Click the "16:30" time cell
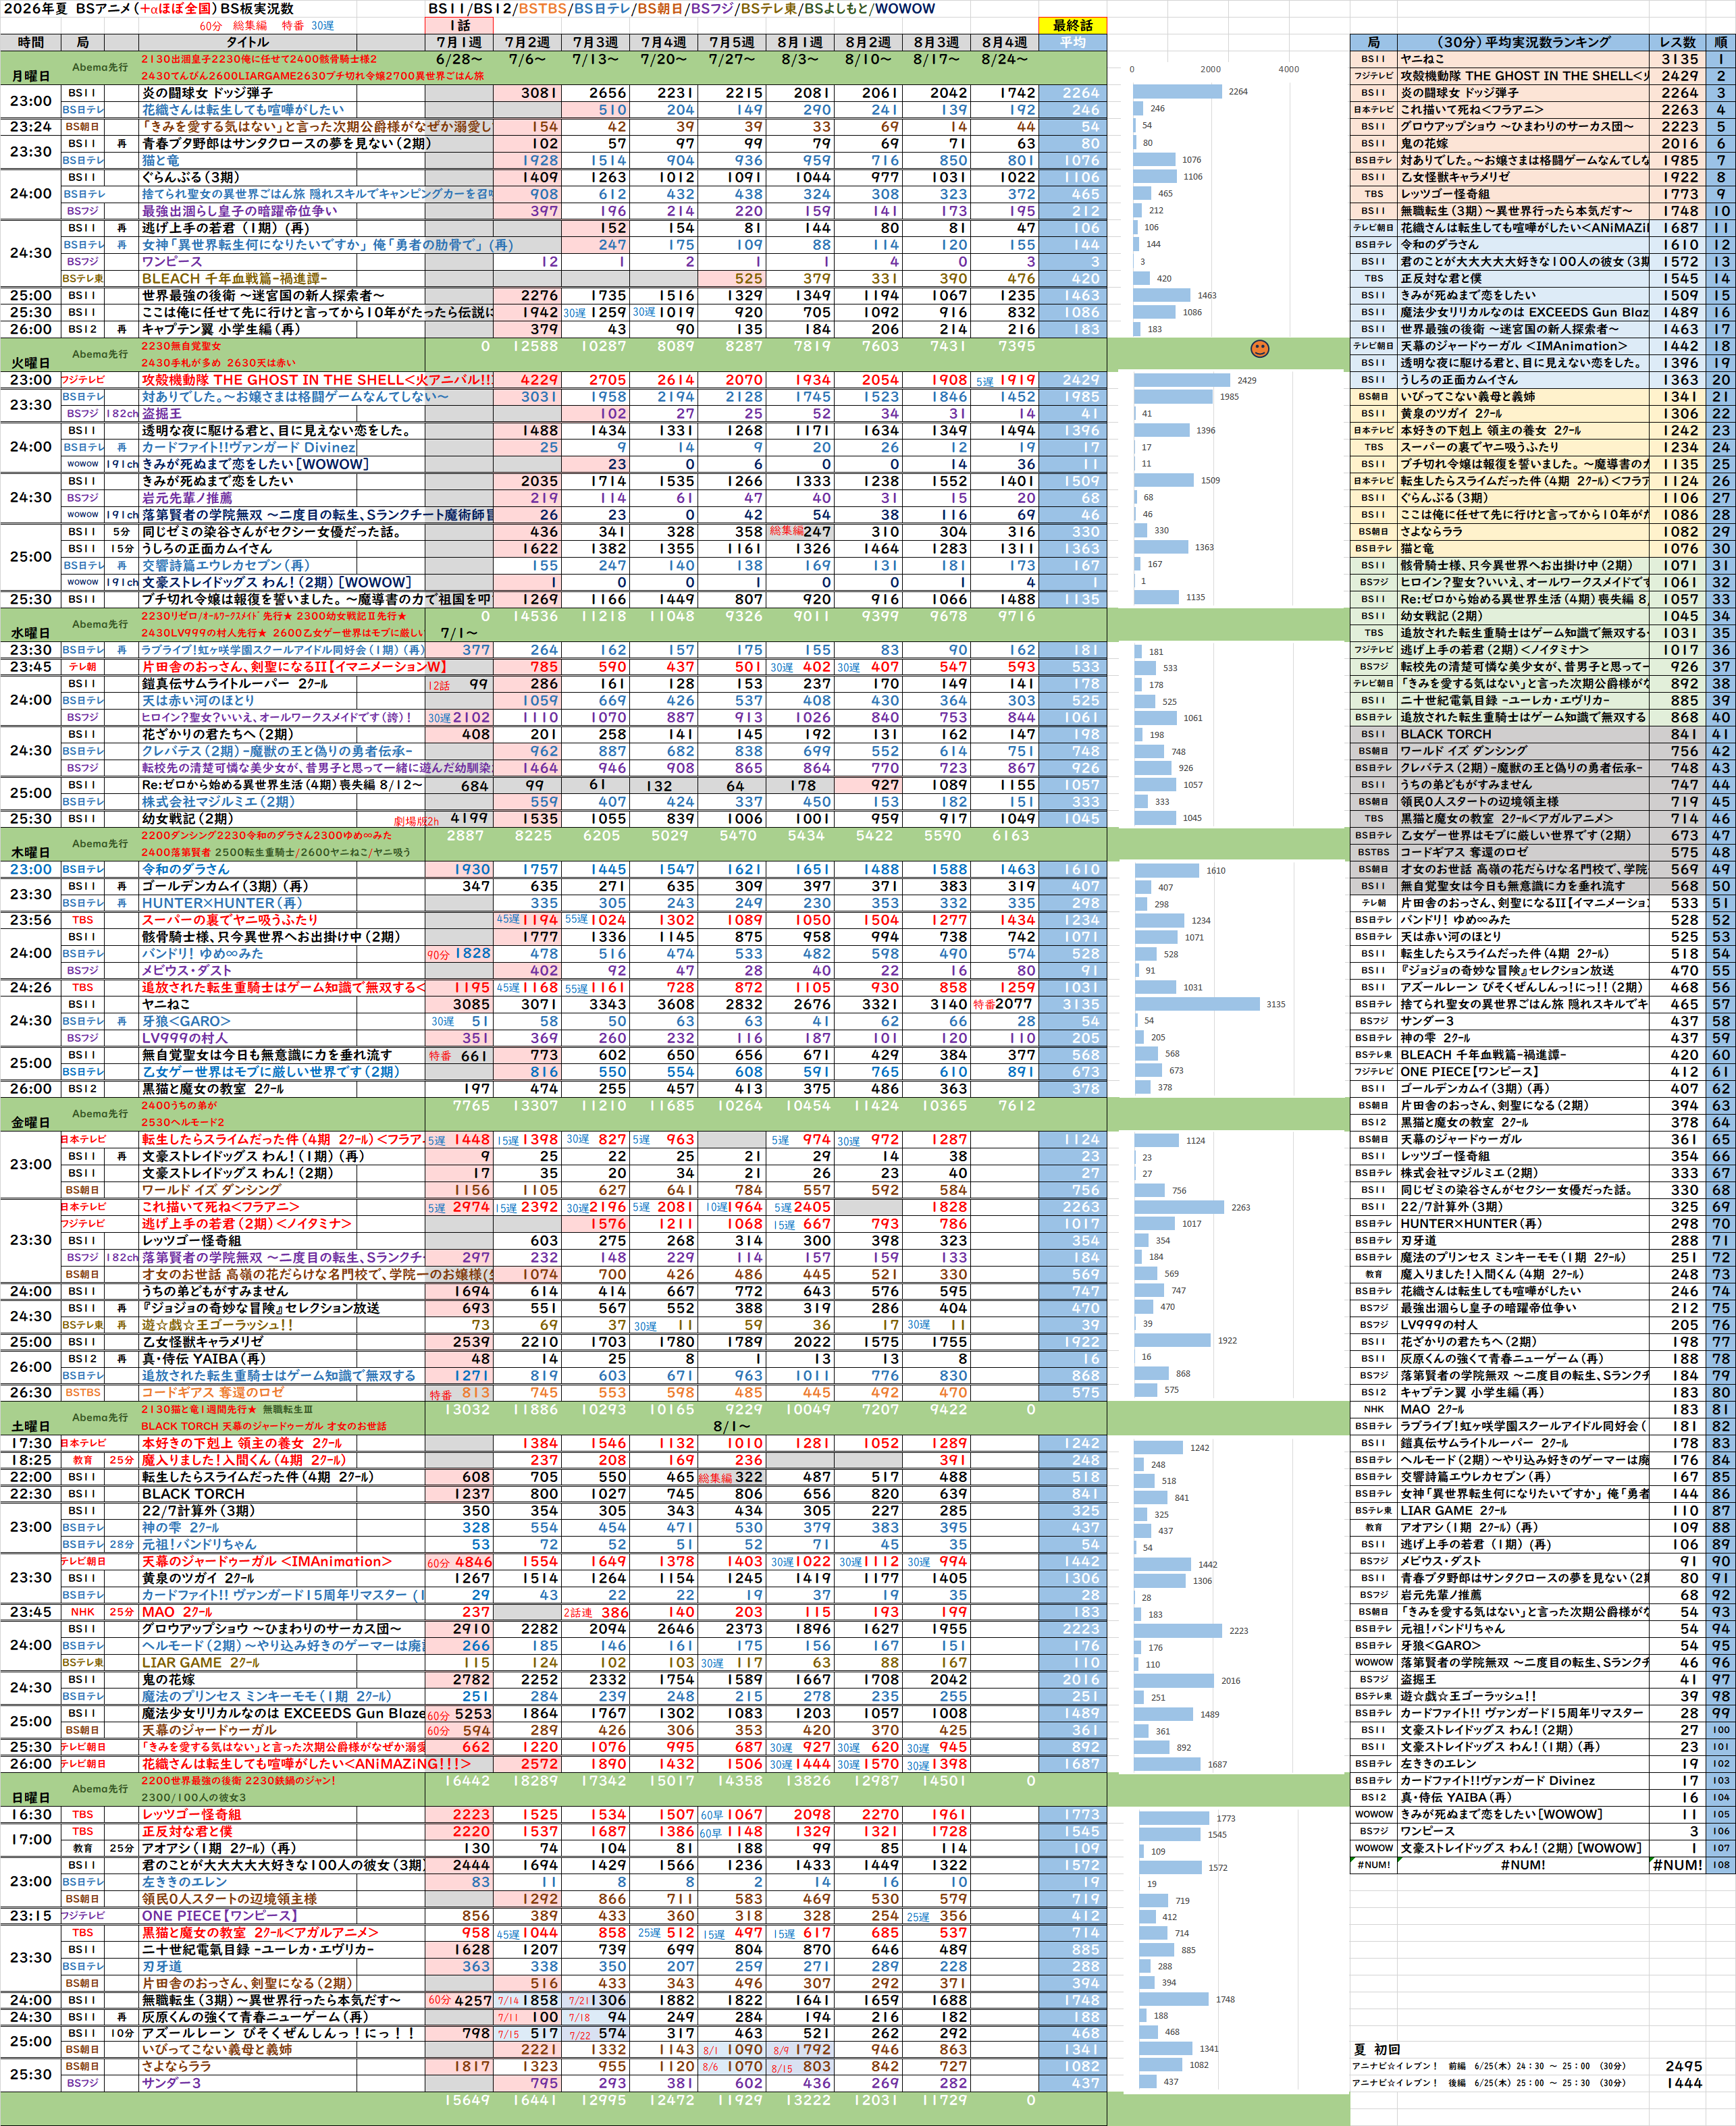 click(31, 1815)
